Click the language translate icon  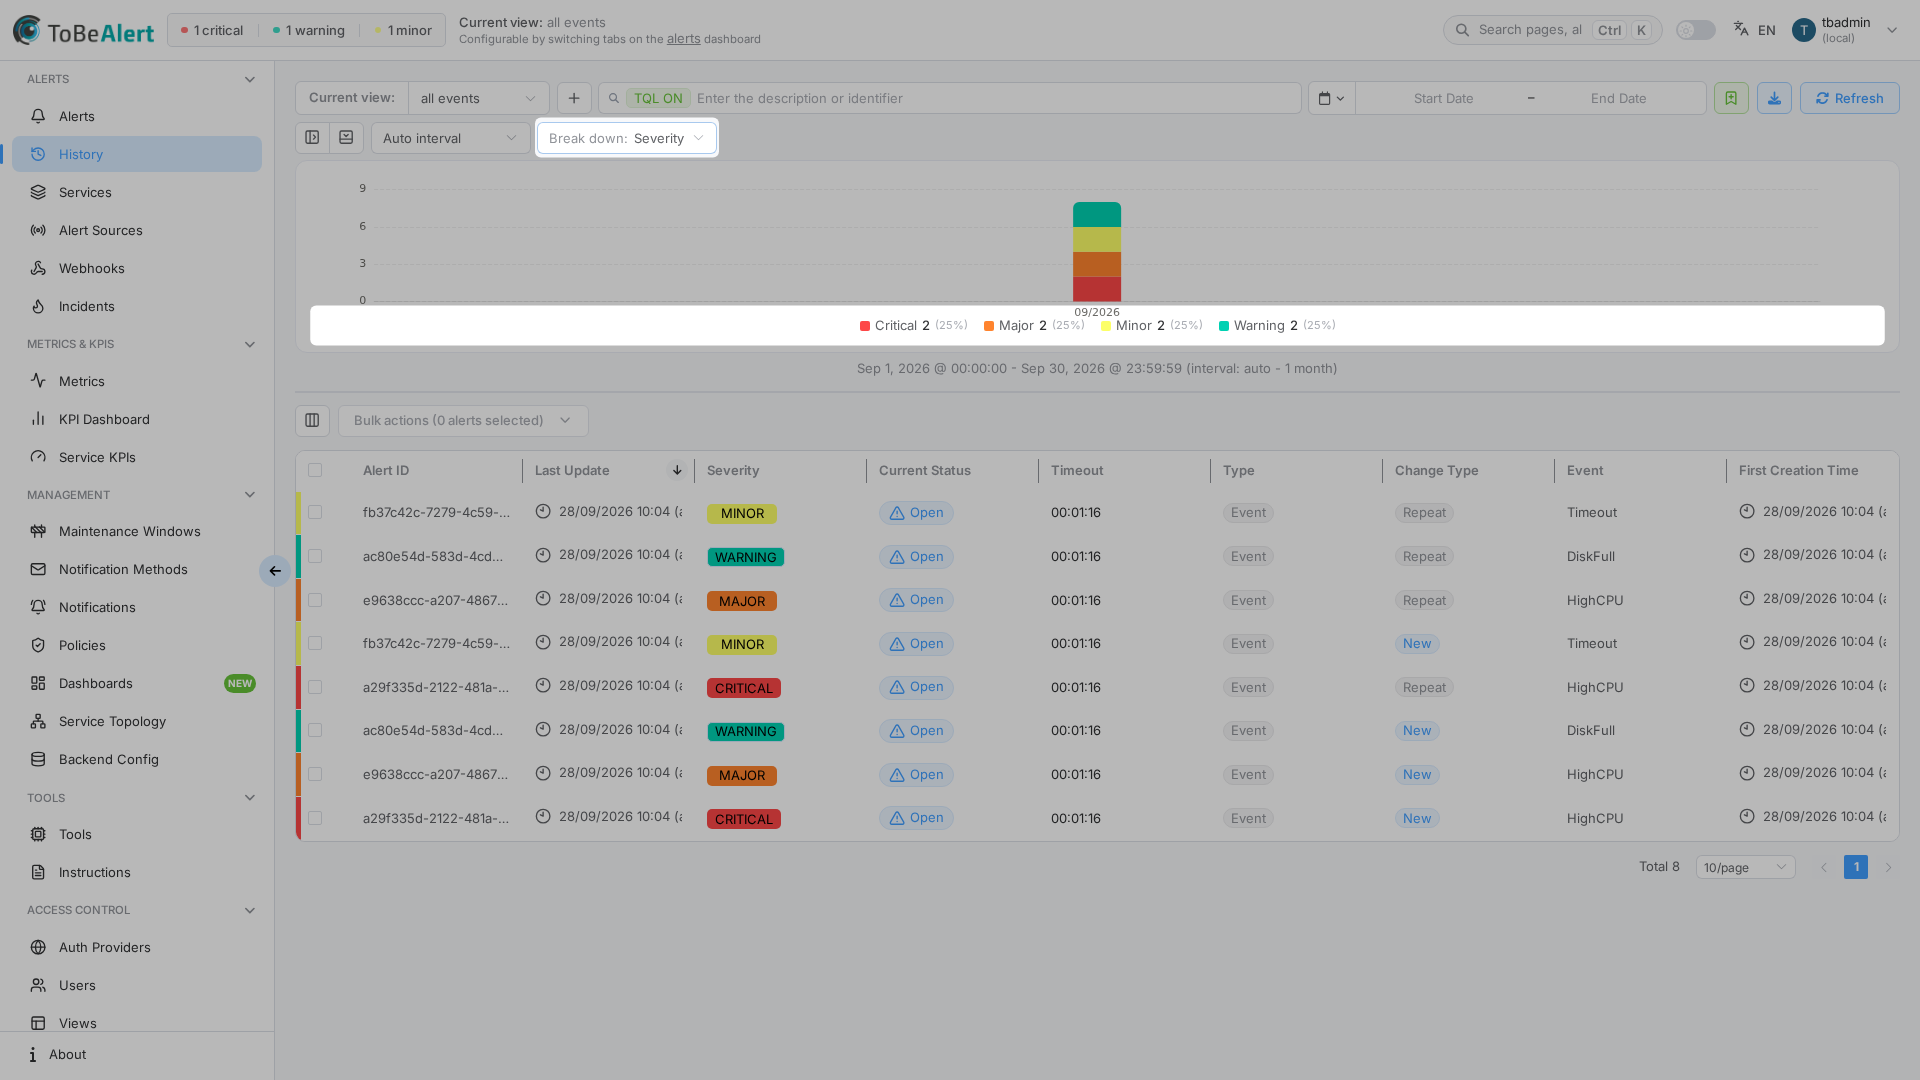pos(1741,29)
